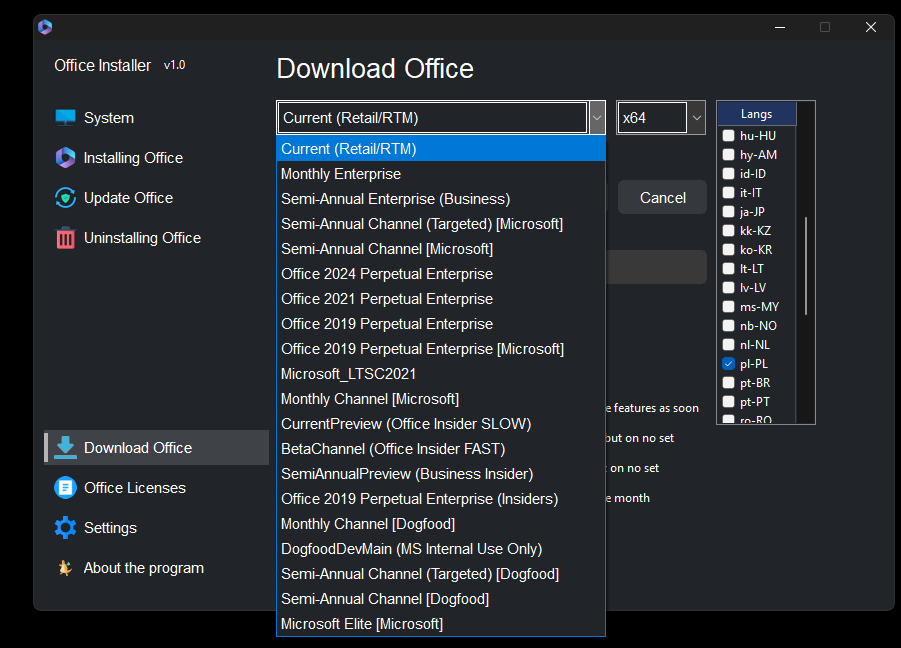This screenshot has height=648, width=901.
Task: Choose Semi-Annual Channel (Targeted) [Dogfood]
Action: tap(441, 574)
